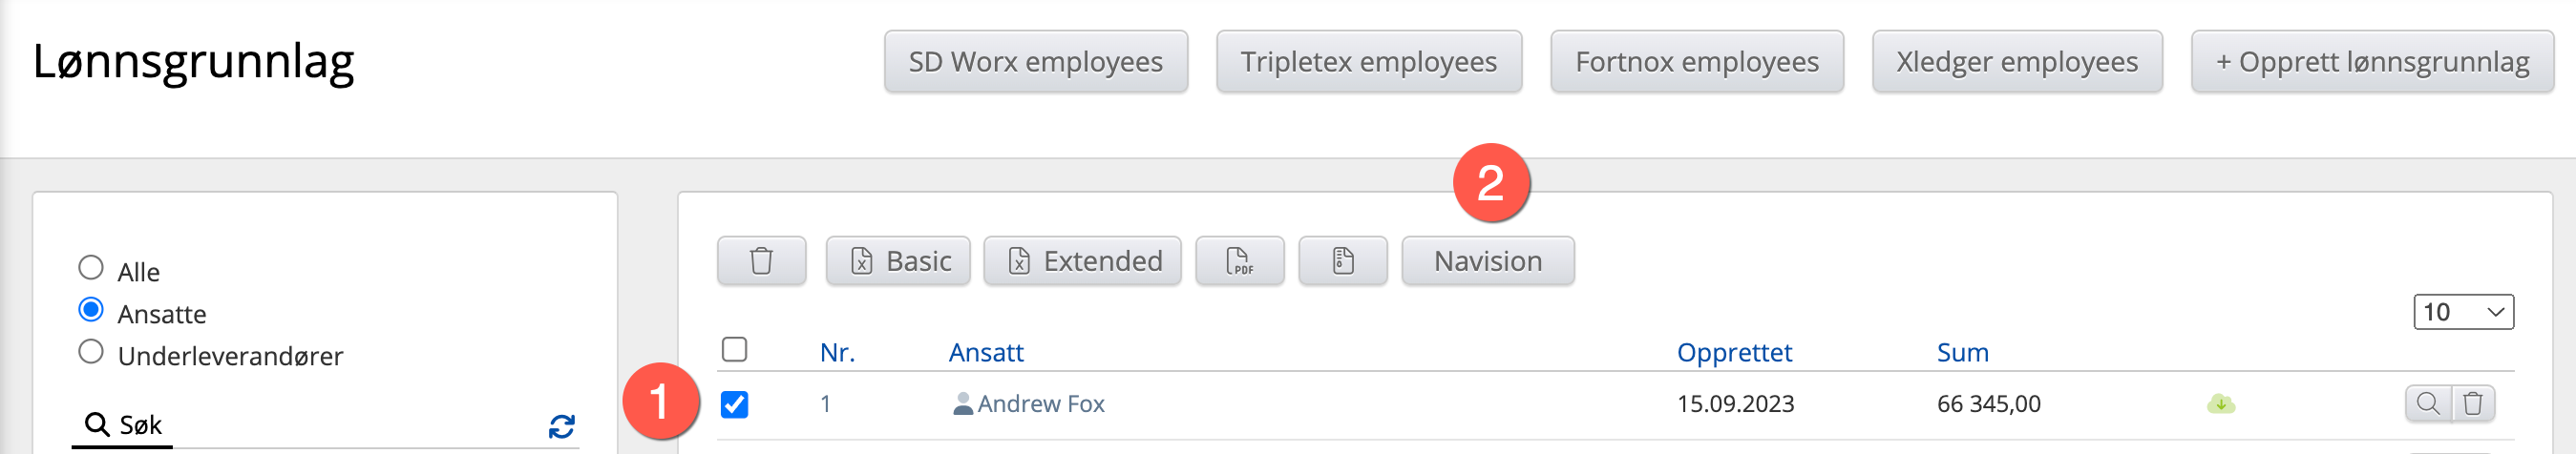The width and height of the screenshot is (2576, 454).
Task: Click the green cloud download icon
Action: (2220, 404)
